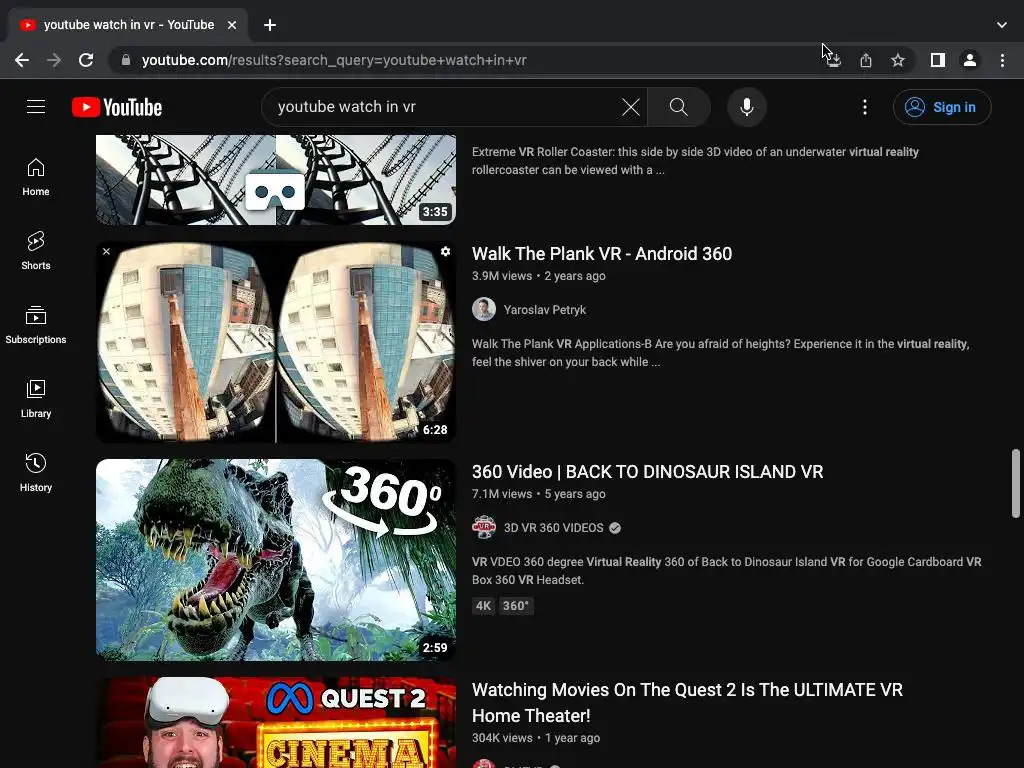The width and height of the screenshot is (1024, 768).
Task: Click Yaroslav Petryk channel avatar
Action: pos(484,309)
